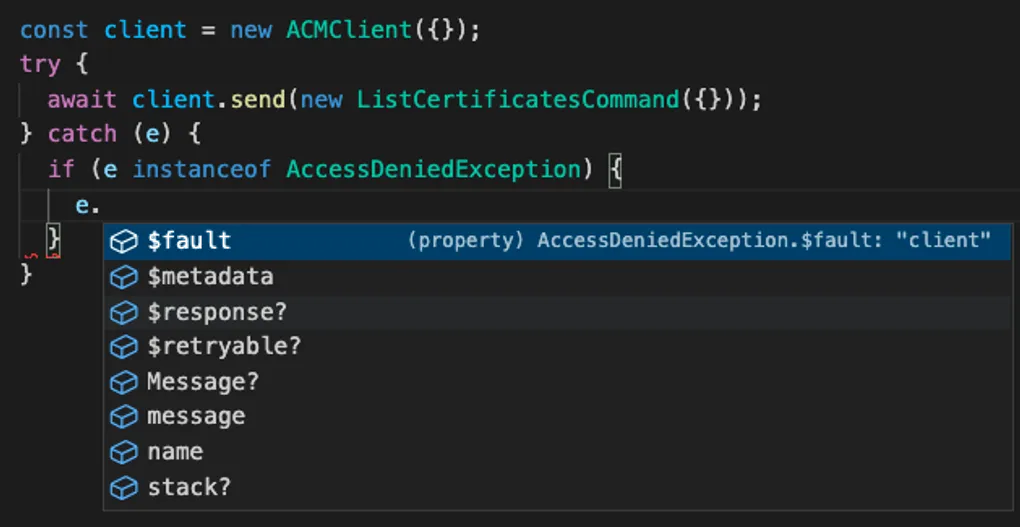
Task: Click the cube icon next to $retryable?
Action: click(122, 347)
